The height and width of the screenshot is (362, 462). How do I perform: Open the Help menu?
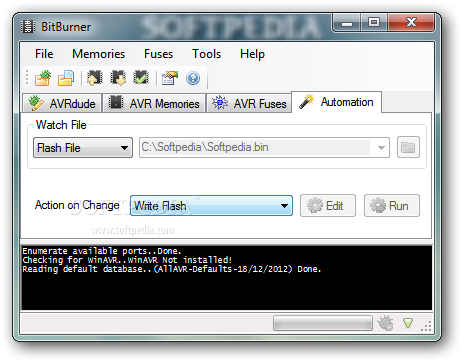tap(252, 54)
